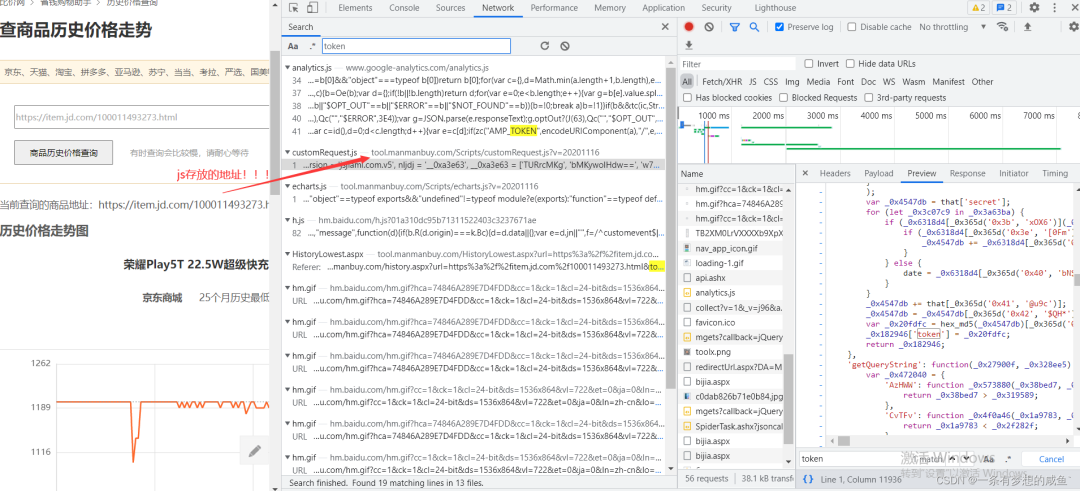
Task: Open the Sources tab
Action: [450, 8]
